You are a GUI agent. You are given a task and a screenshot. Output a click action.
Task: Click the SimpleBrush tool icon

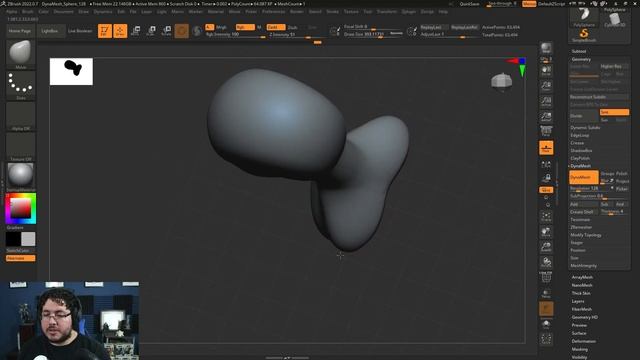pyautogui.click(x=584, y=35)
